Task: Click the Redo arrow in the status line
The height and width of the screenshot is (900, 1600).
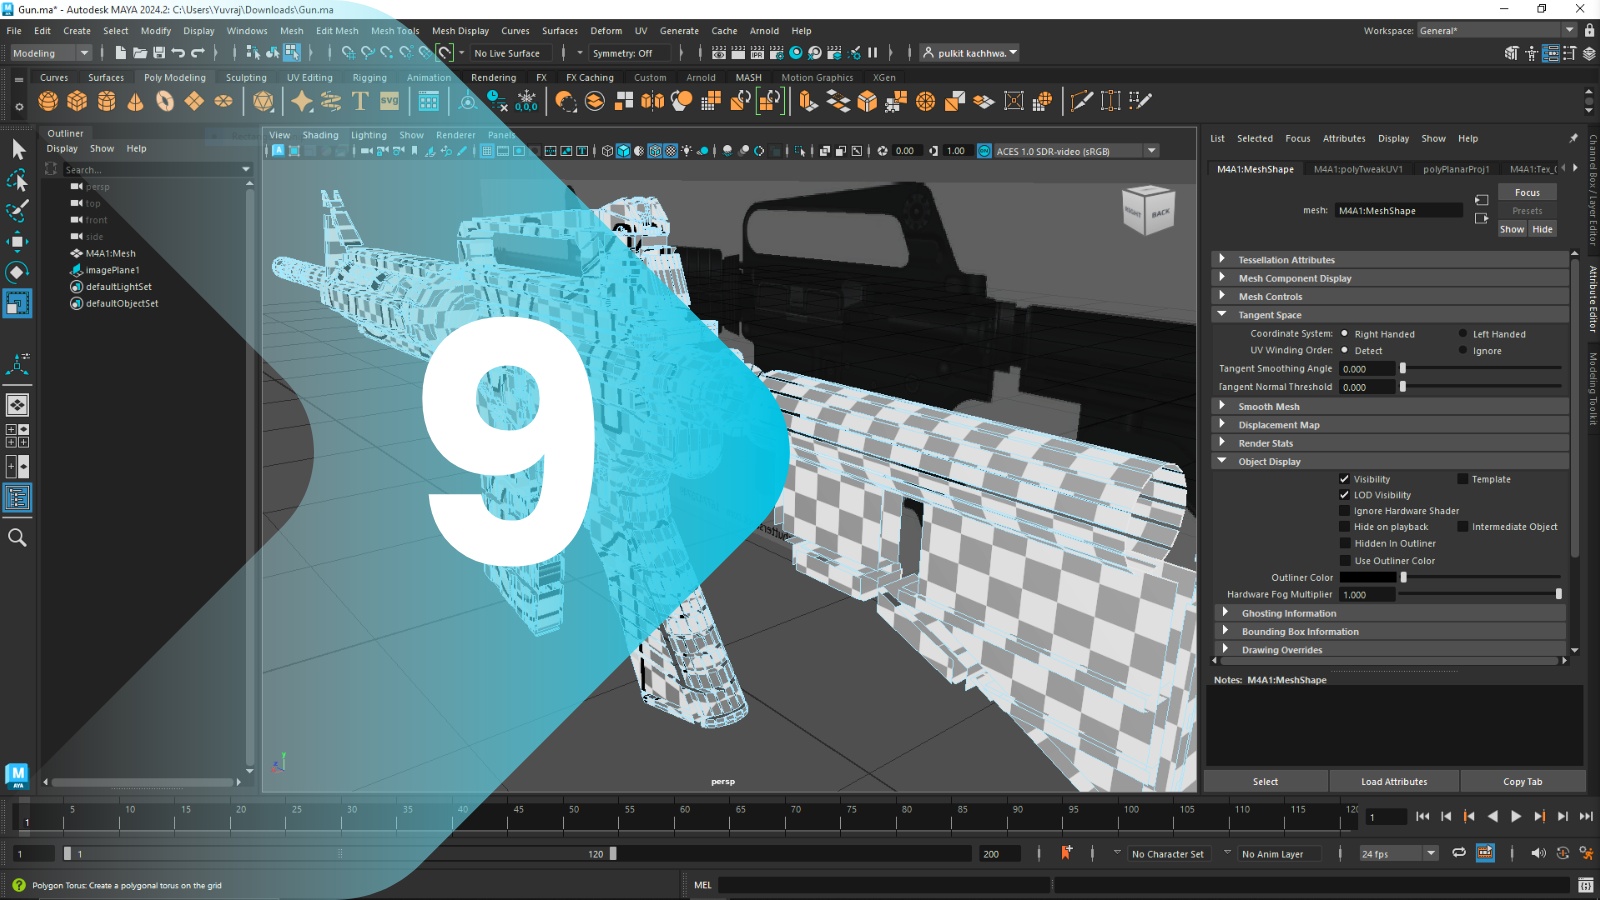Action: [198, 53]
